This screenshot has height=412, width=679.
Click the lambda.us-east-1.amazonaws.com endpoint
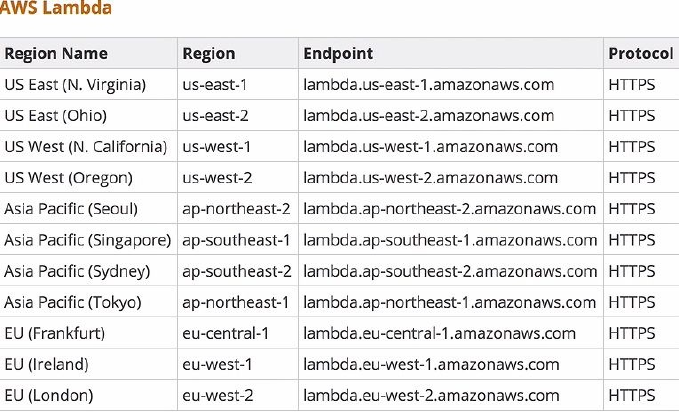point(428,85)
